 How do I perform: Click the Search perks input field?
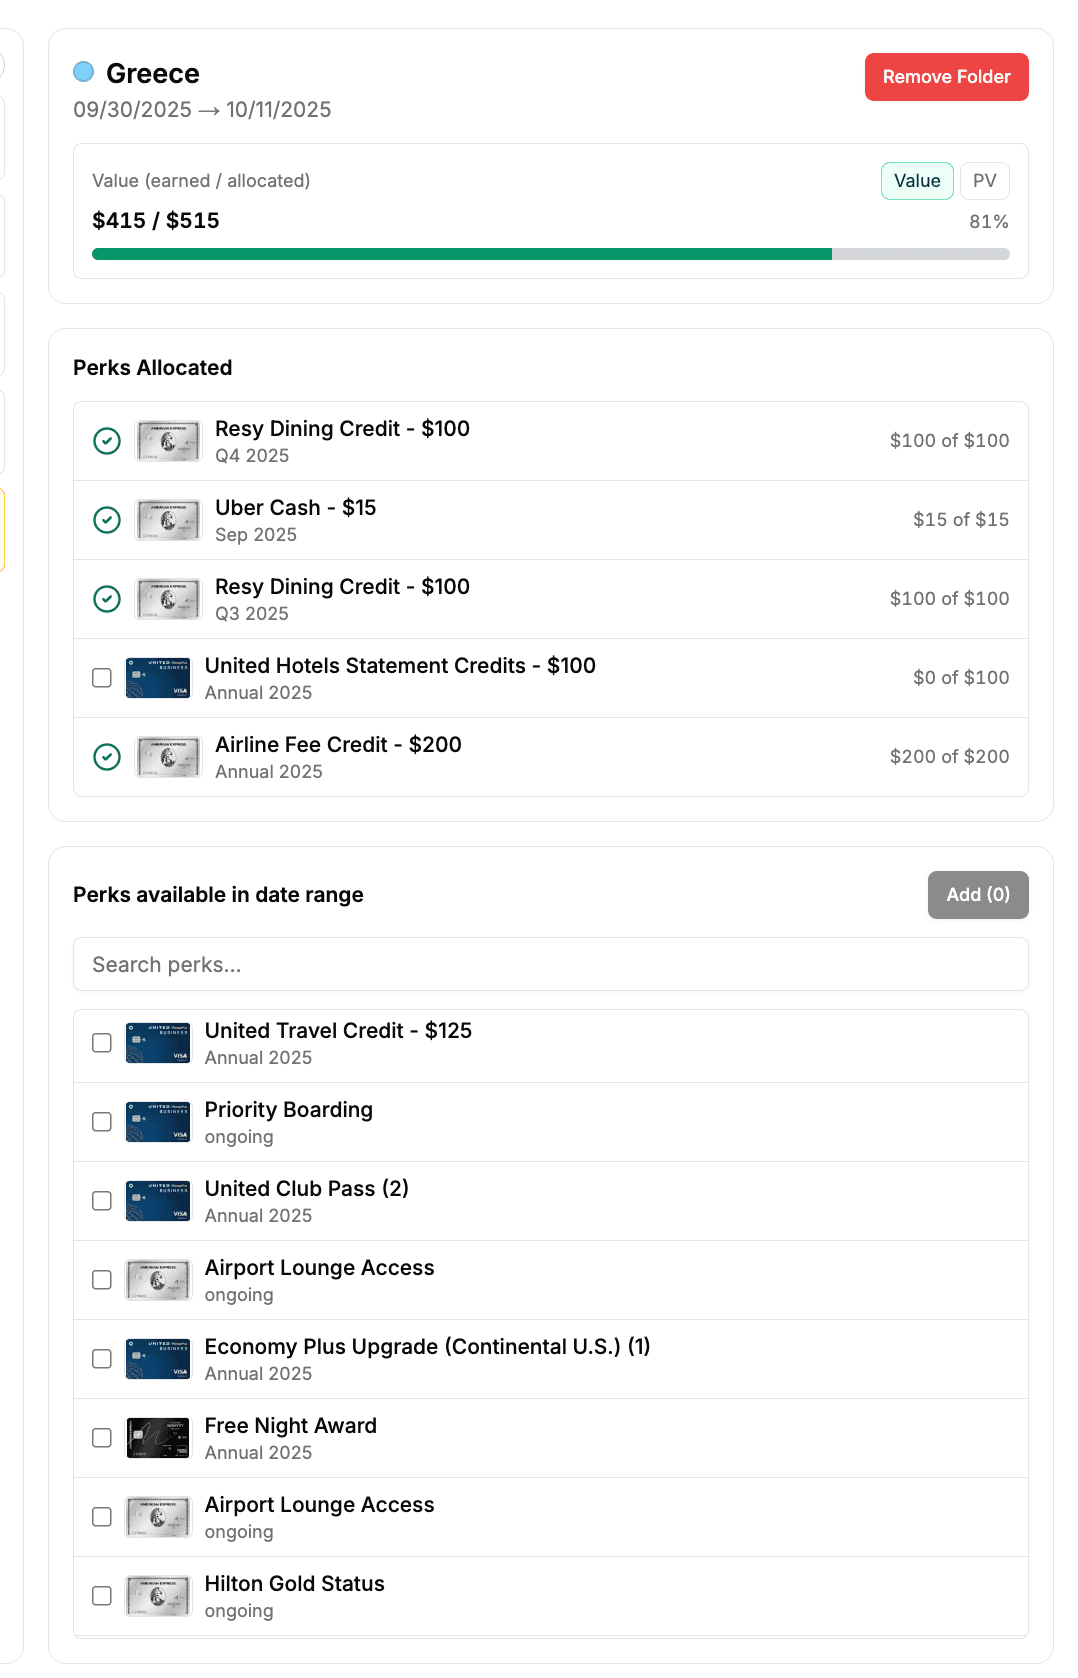[x=550, y=963]
